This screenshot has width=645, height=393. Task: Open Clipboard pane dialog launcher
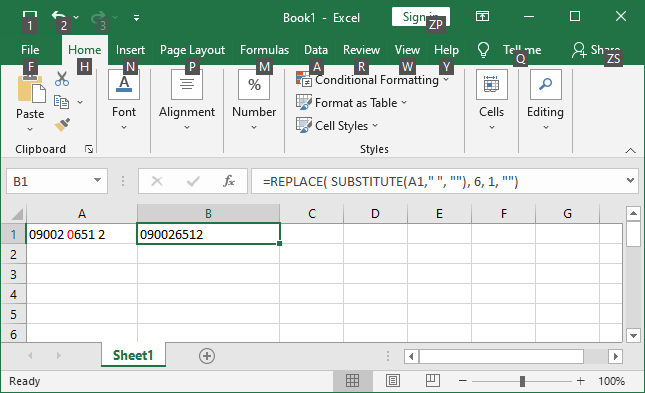point(89,149)
